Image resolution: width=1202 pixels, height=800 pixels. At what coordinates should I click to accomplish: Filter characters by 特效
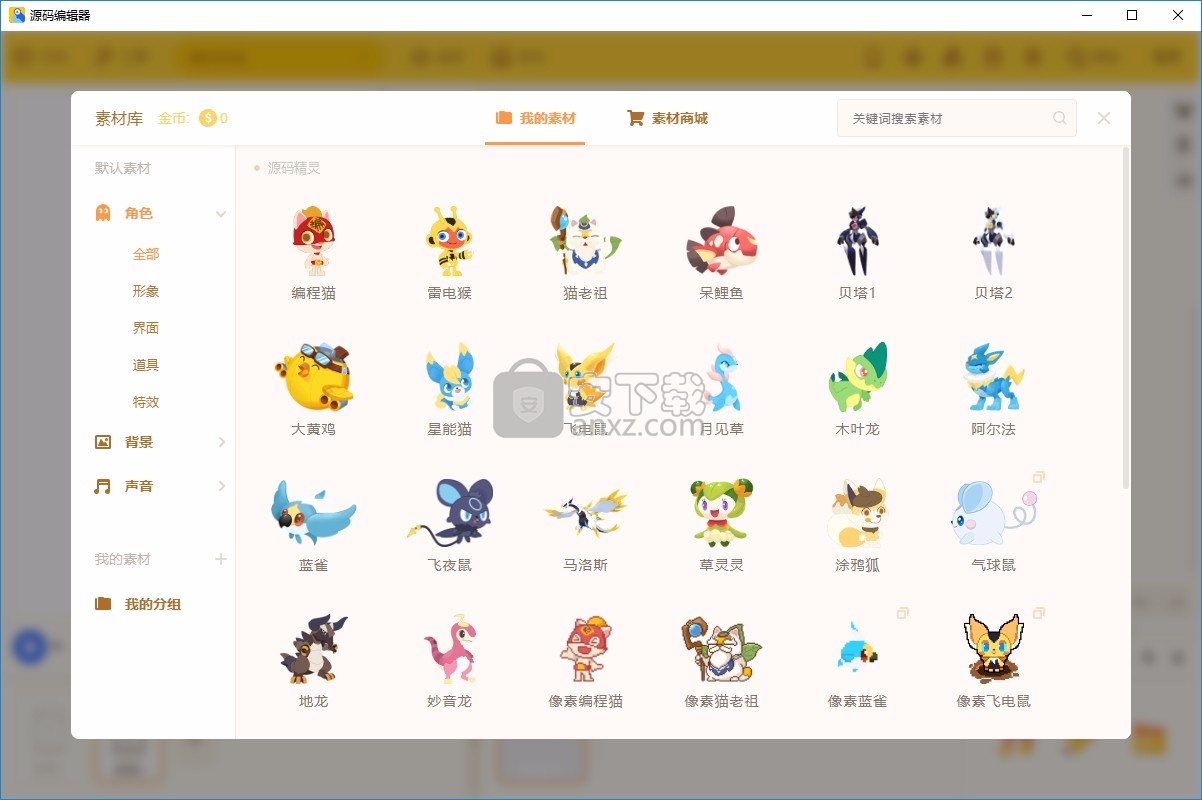146,402
